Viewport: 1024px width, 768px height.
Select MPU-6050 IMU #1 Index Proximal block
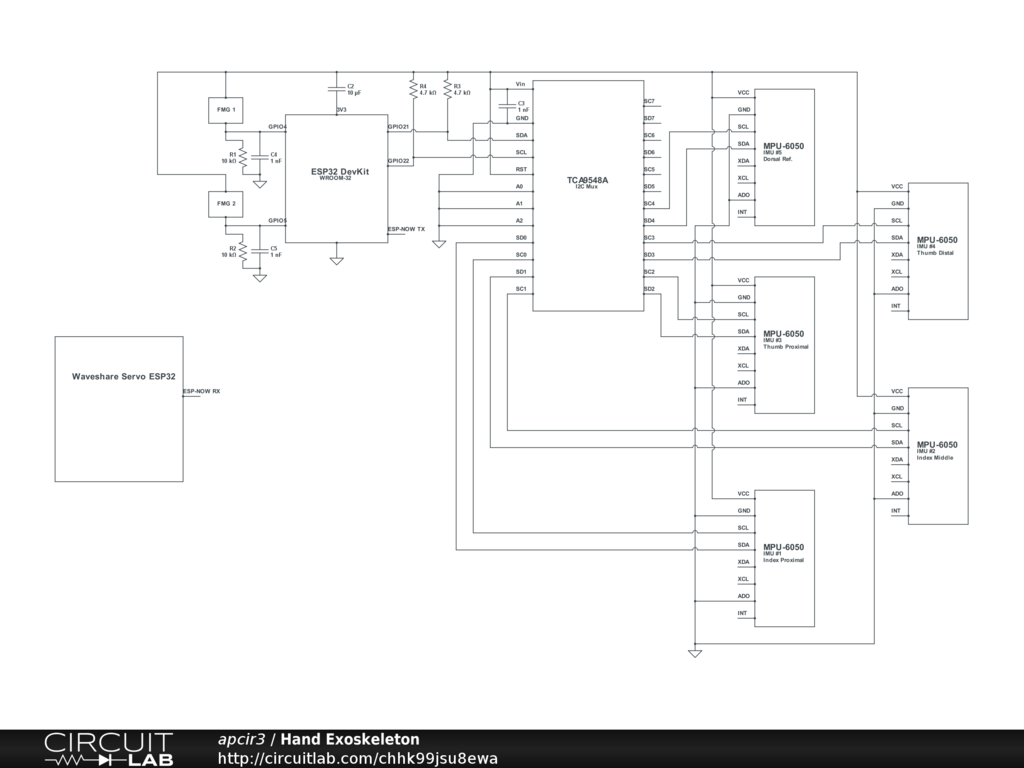click(784, 558)
